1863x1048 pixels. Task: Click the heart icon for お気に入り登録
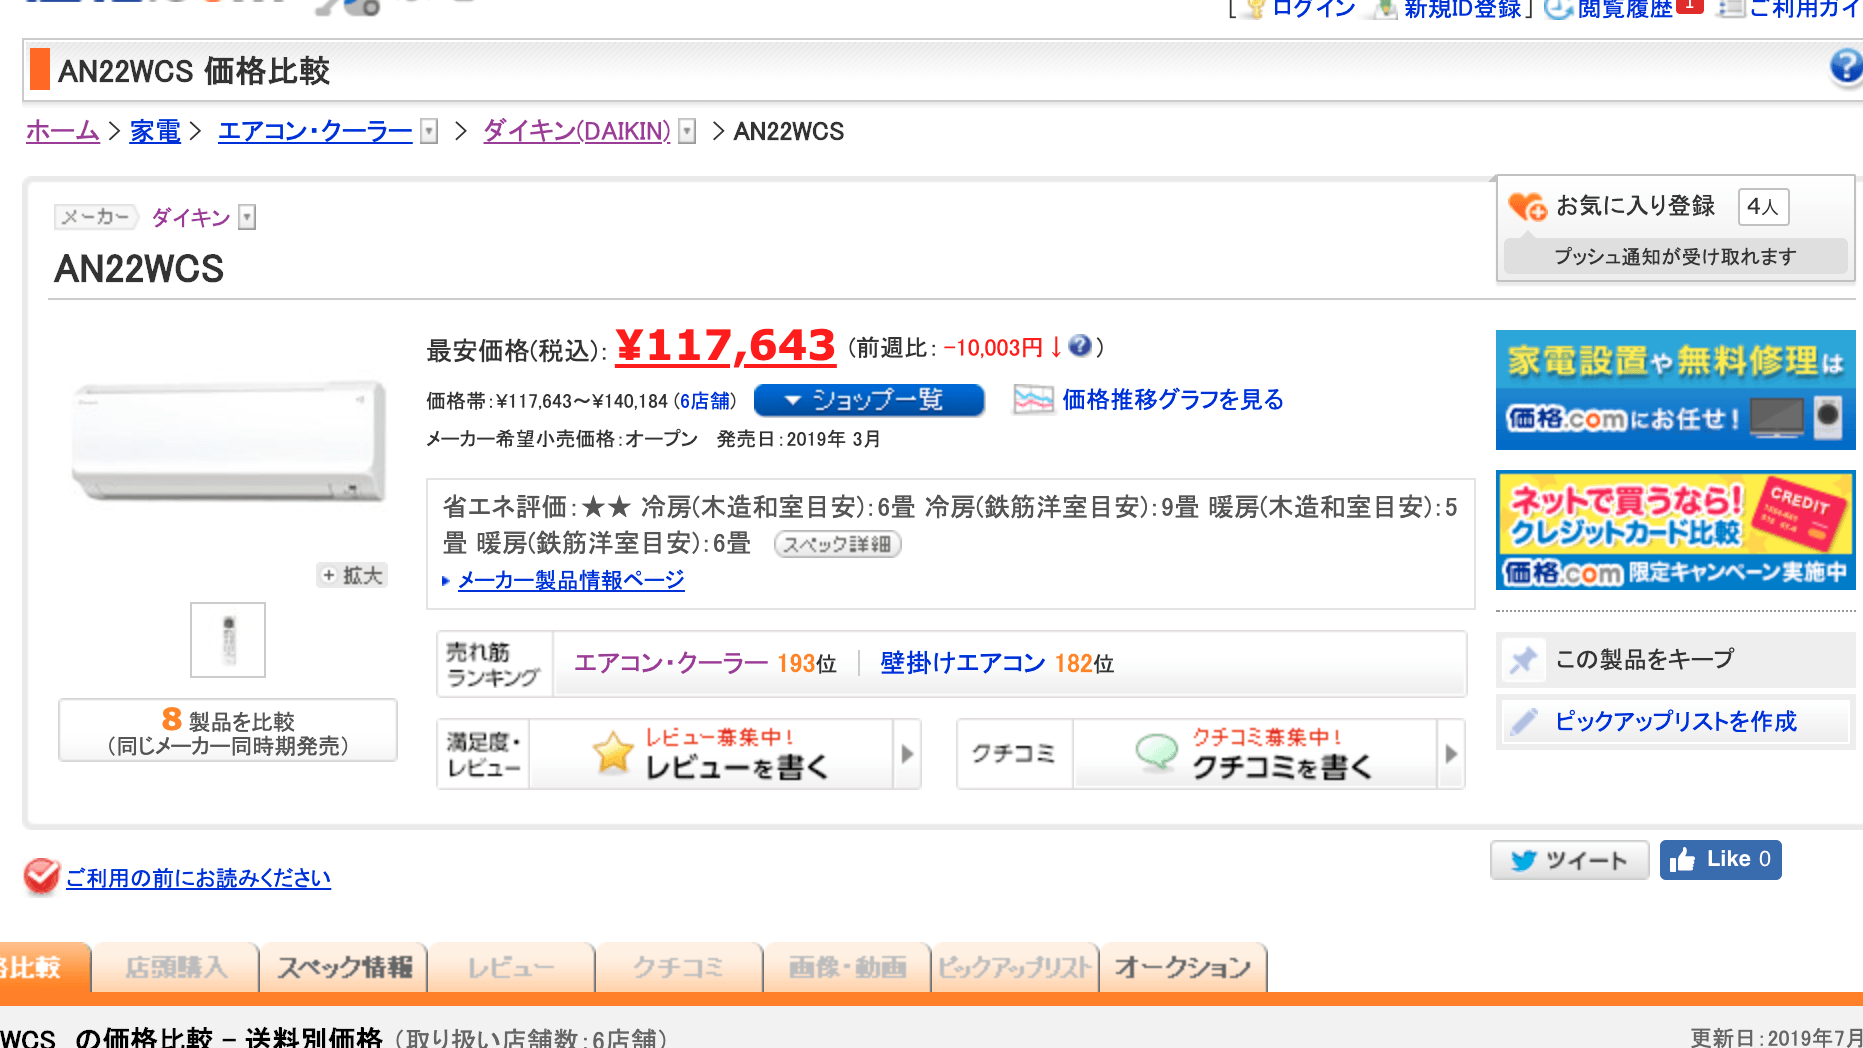click(x=1523, y=205)
